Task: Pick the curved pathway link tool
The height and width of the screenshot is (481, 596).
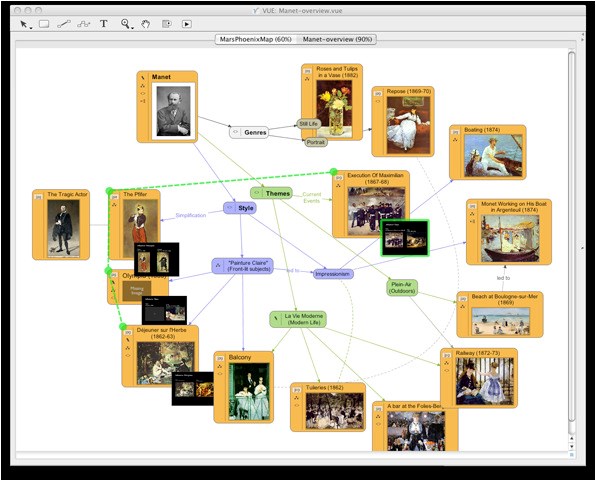Action: pyautogui.click(x=83, y=24)
